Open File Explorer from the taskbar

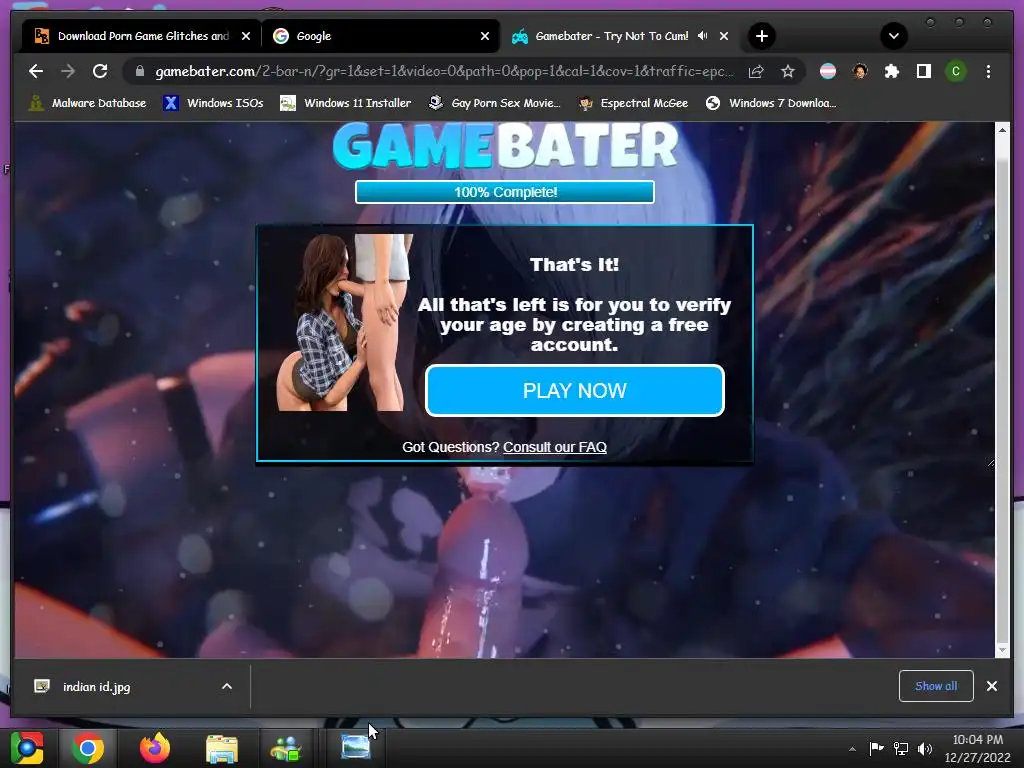222,748
